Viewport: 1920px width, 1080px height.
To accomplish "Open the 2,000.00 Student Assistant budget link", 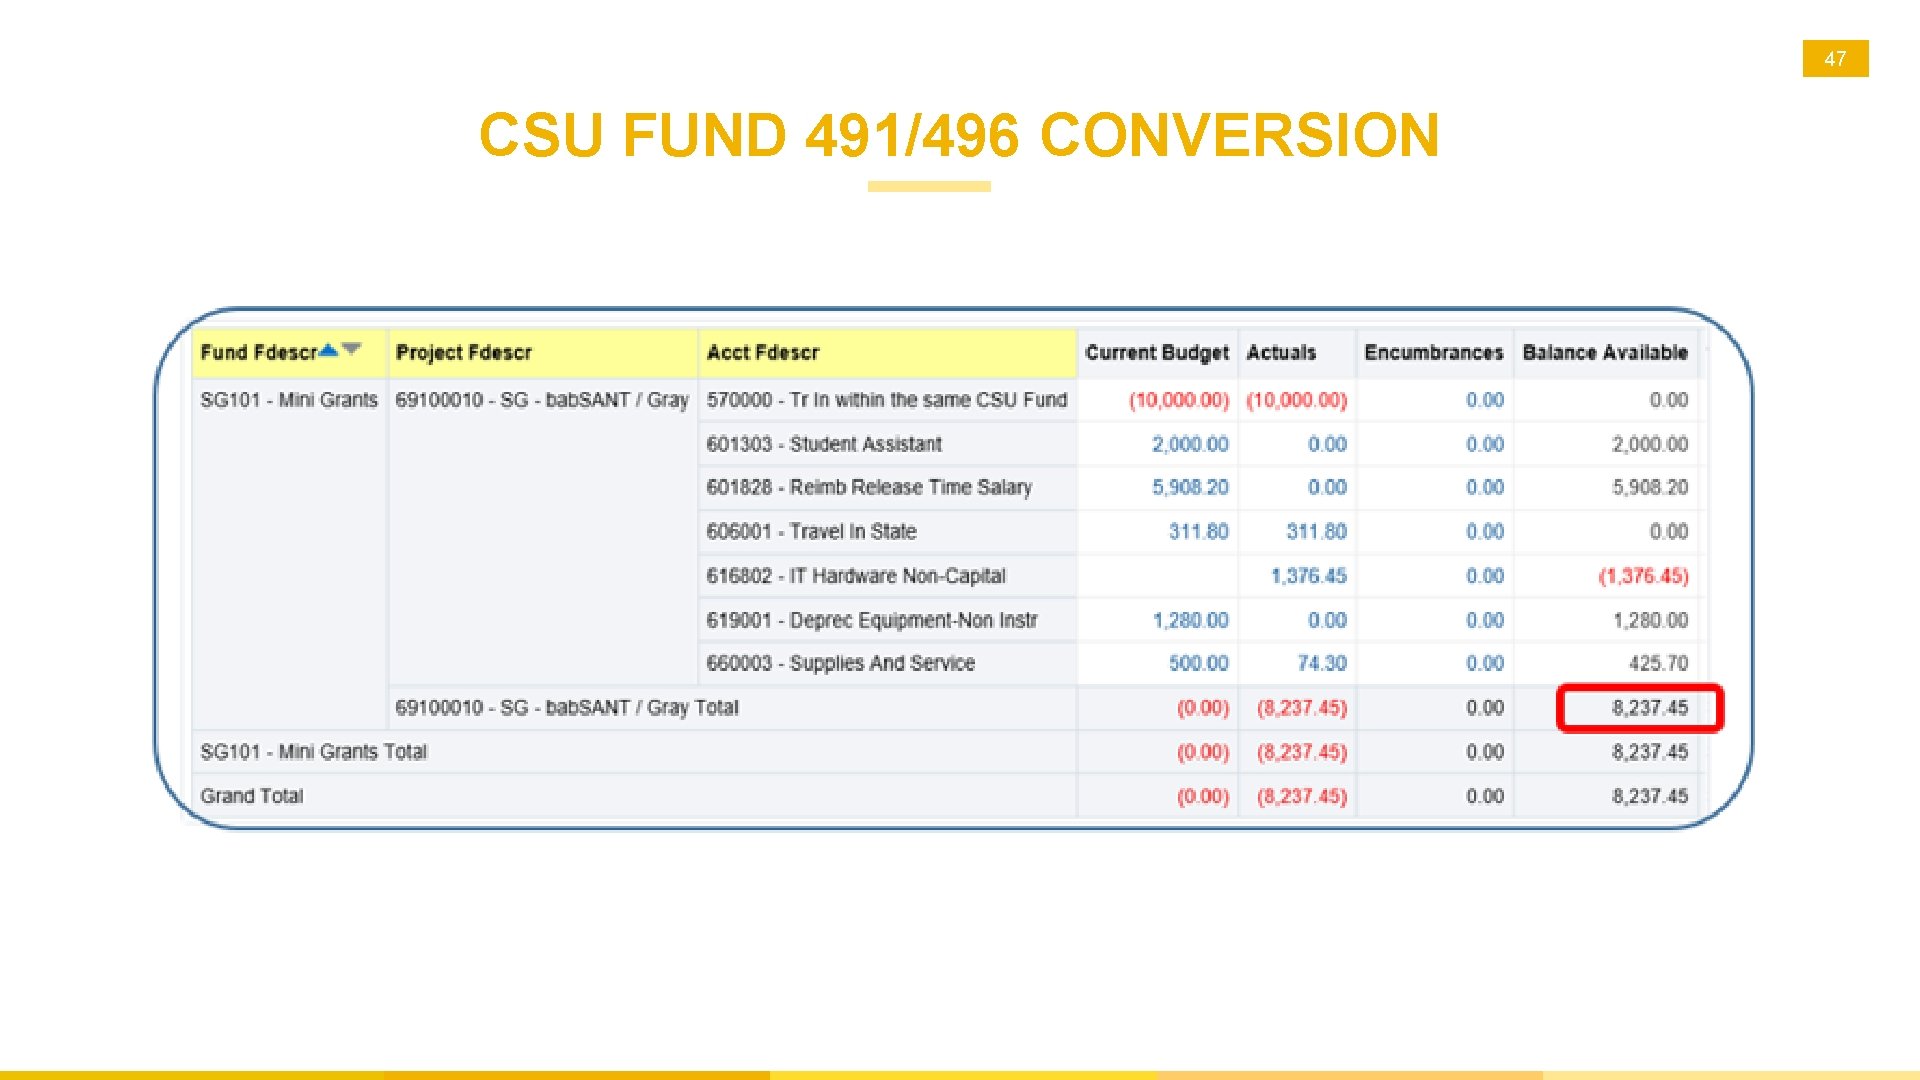I will (1189, 444).
